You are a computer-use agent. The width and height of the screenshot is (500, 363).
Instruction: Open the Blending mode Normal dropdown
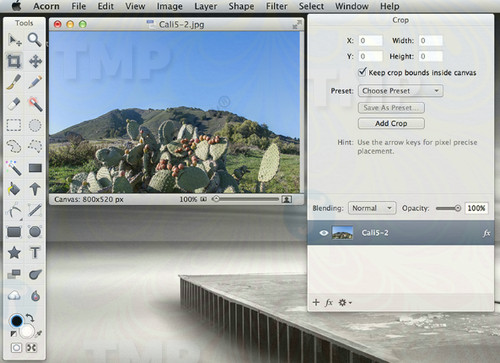pos(372,208)
